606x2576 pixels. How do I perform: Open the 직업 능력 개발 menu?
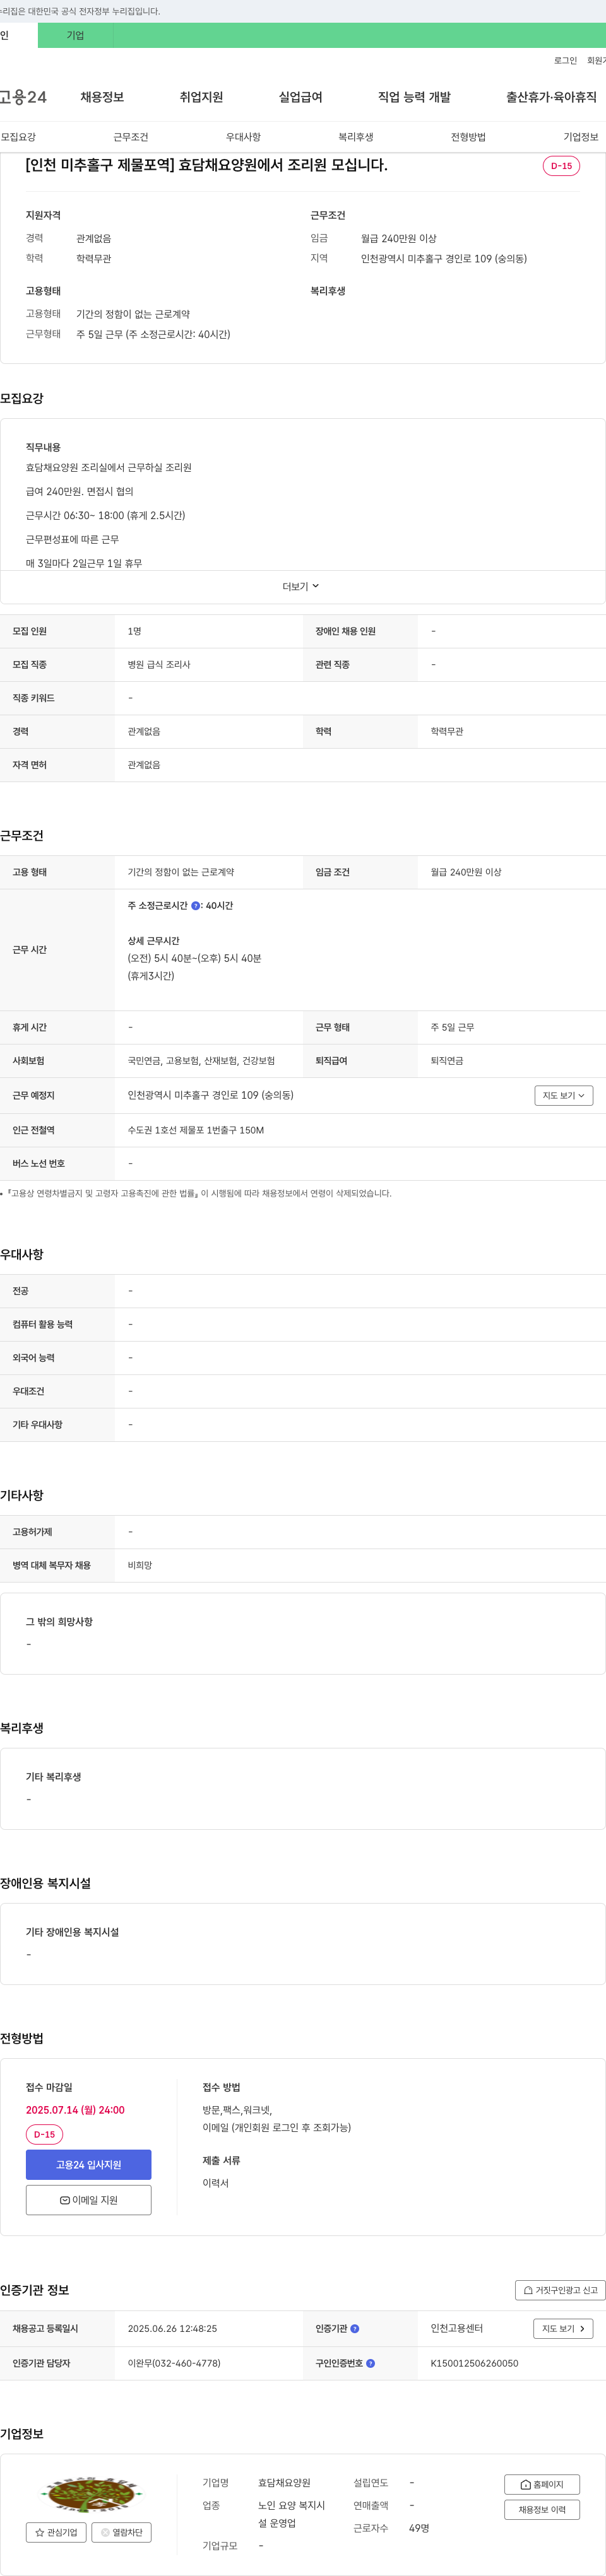pyautogui.click(x=414, y=97)
